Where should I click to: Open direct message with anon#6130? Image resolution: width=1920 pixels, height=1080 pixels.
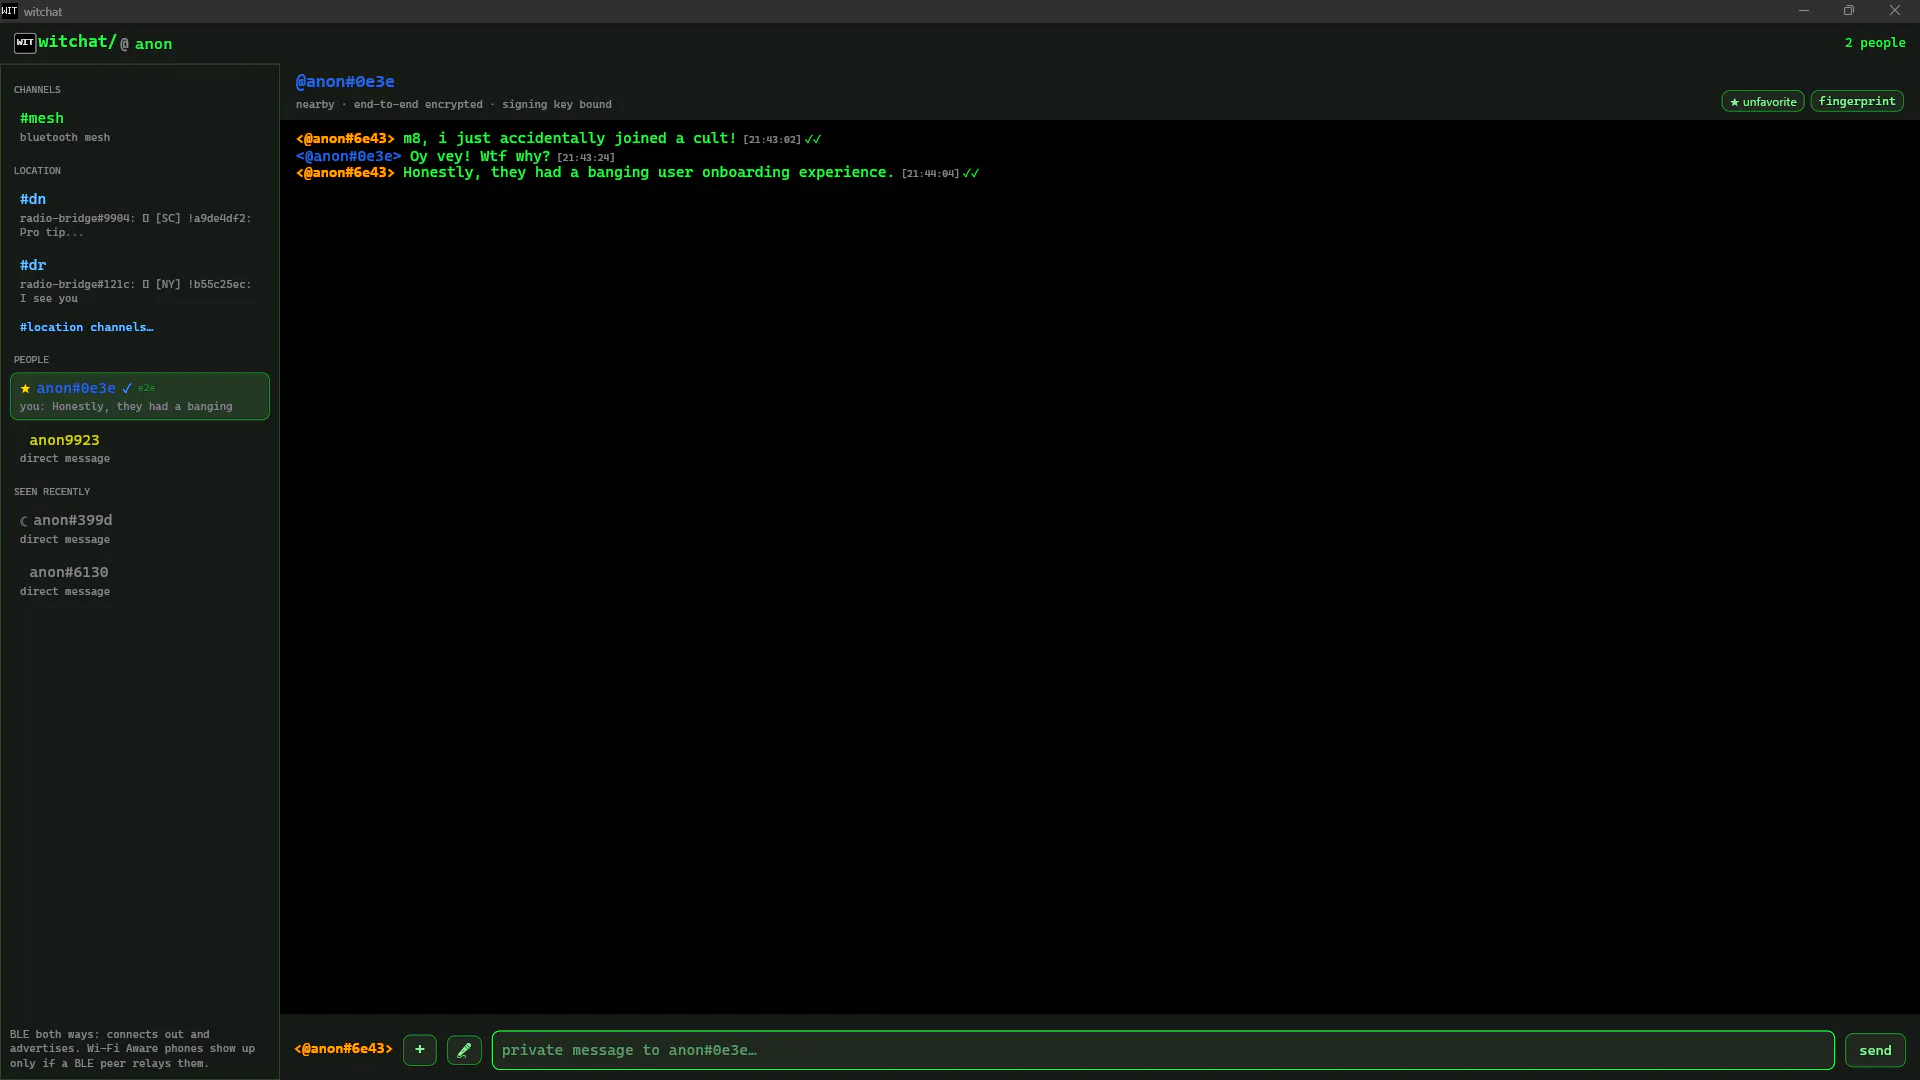(140, 581)
